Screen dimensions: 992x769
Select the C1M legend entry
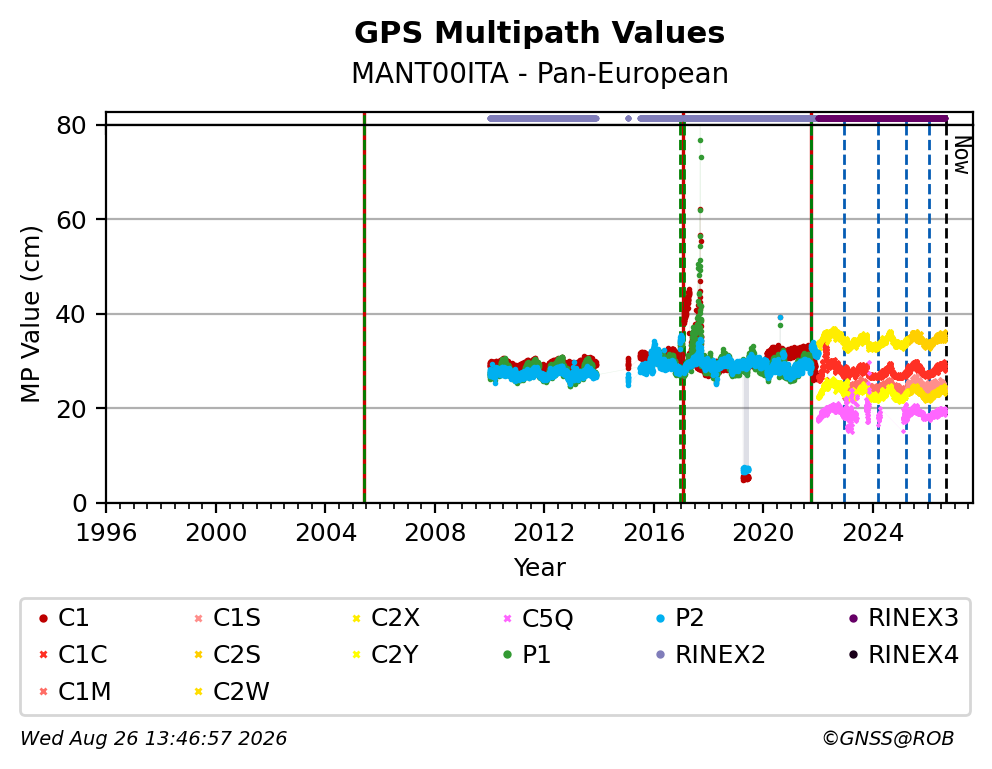[75, 692]
